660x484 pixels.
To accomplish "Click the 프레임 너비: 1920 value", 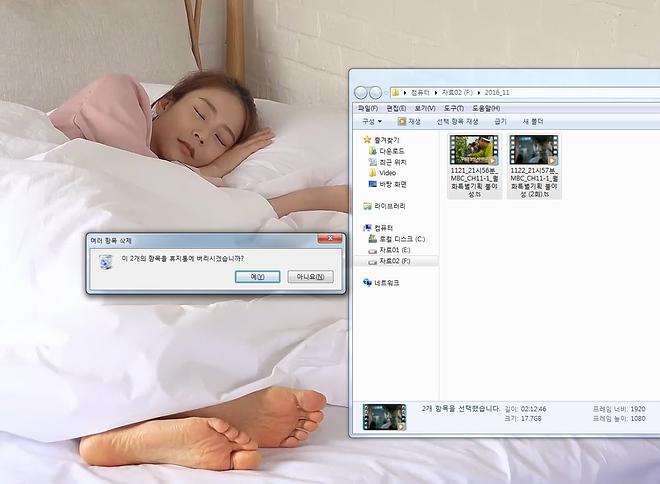I will (637, 409).
